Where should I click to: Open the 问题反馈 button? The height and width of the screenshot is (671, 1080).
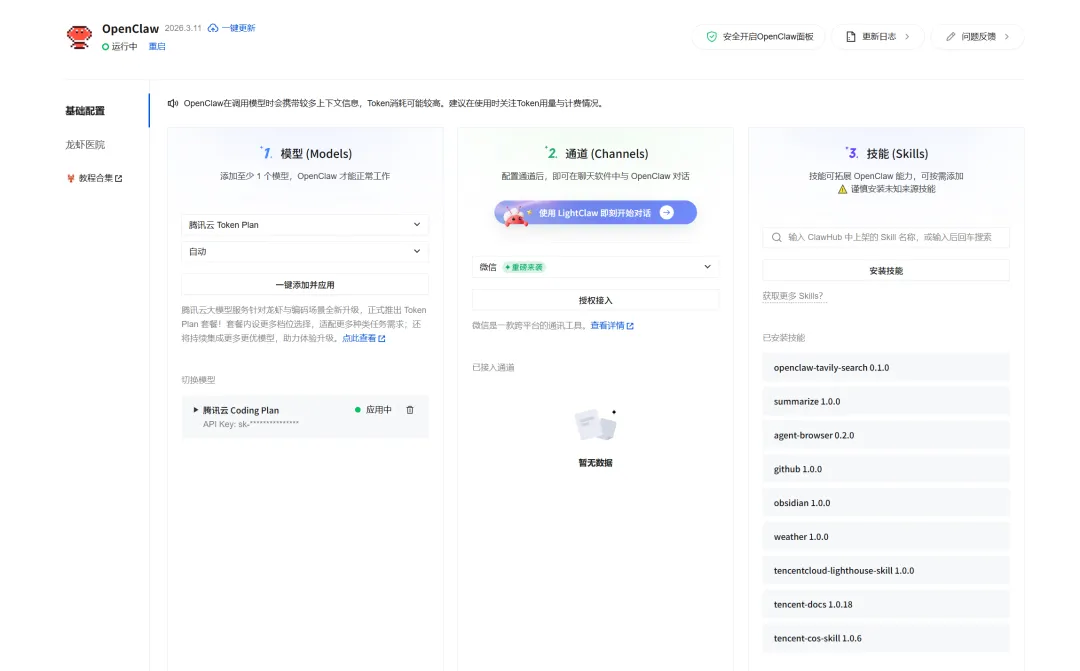pos(977,37)
